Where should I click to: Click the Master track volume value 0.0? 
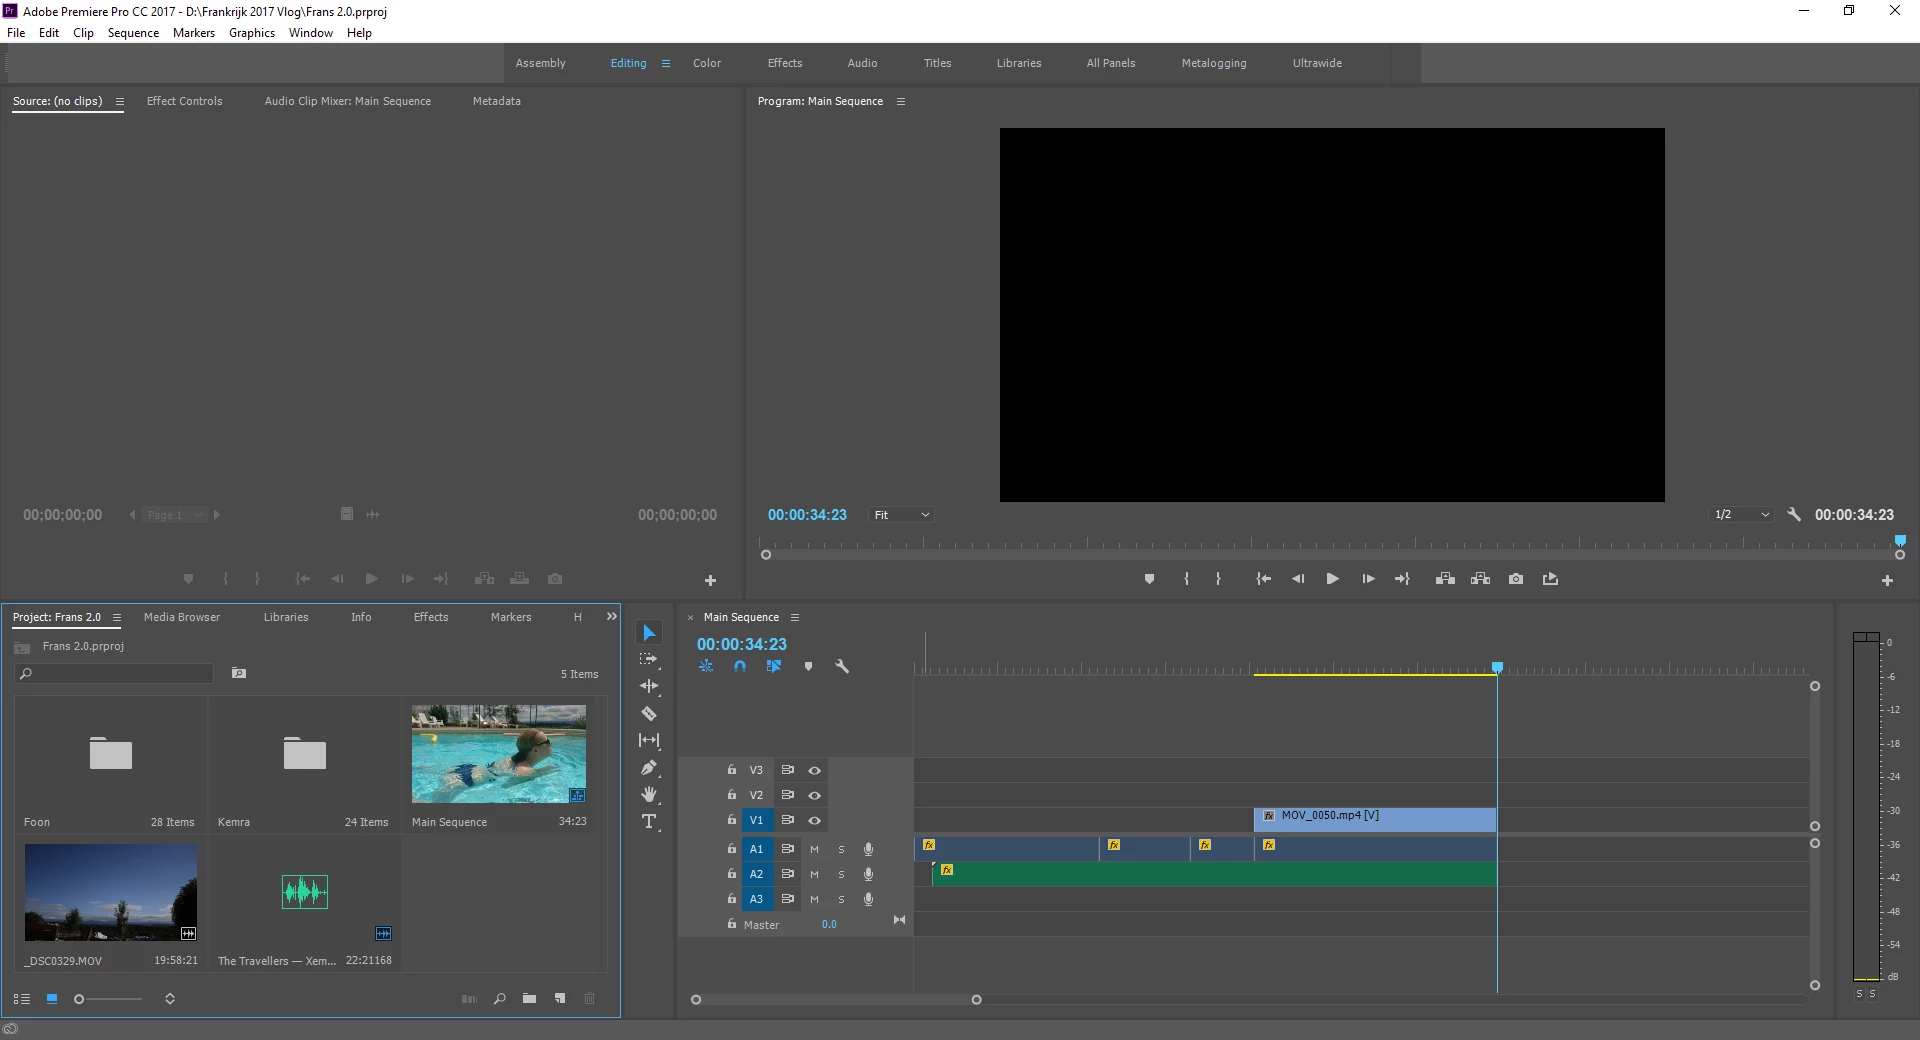(x=829, y=924)
